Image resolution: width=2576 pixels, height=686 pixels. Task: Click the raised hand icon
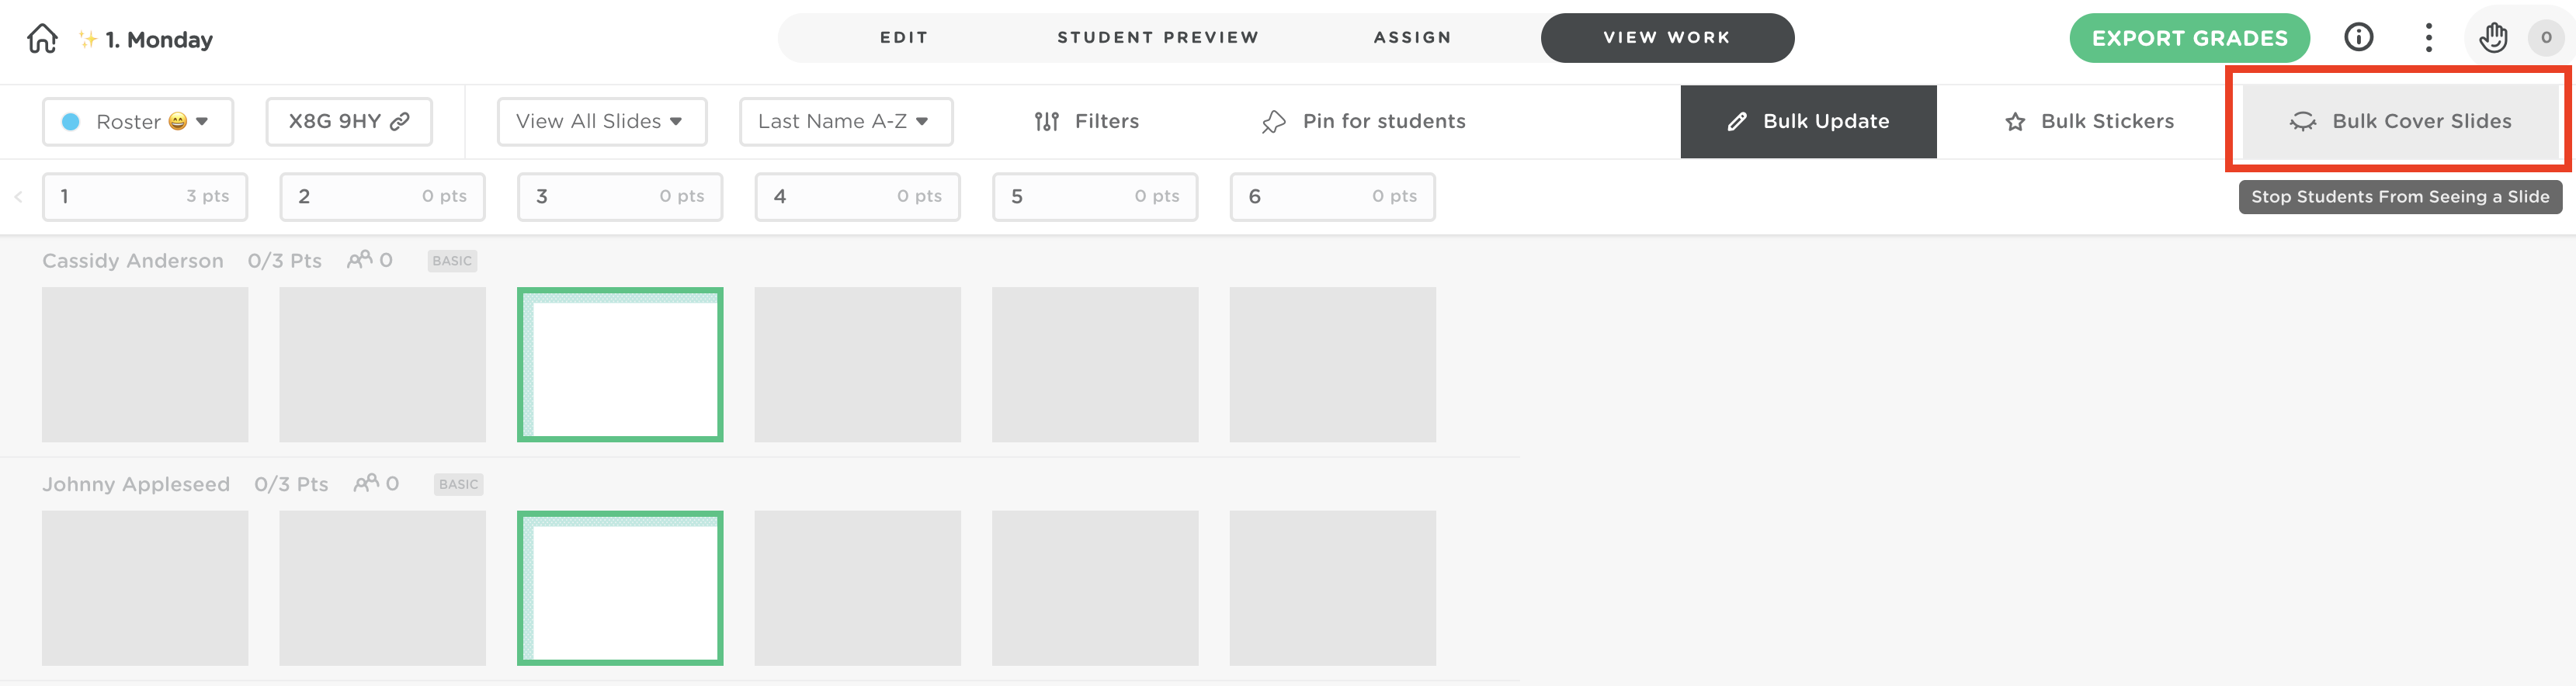coord(2492,38)
